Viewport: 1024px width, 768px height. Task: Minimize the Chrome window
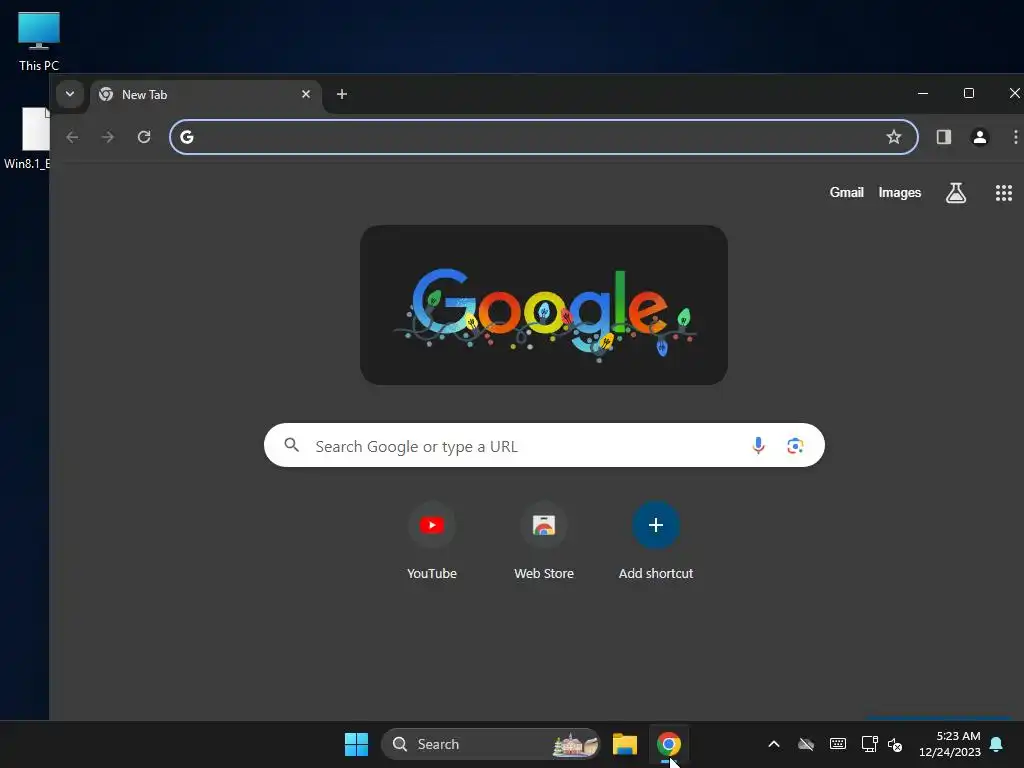(923, 94)
